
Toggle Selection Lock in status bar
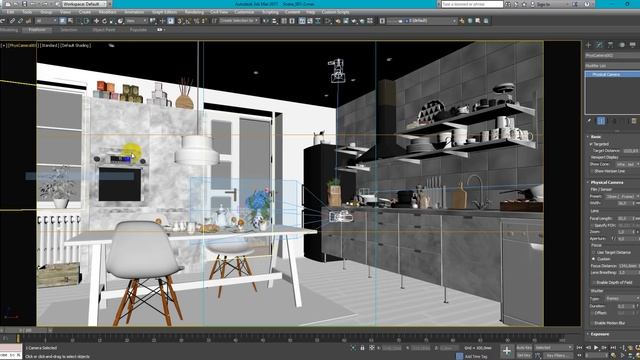(x=362, y=348)
